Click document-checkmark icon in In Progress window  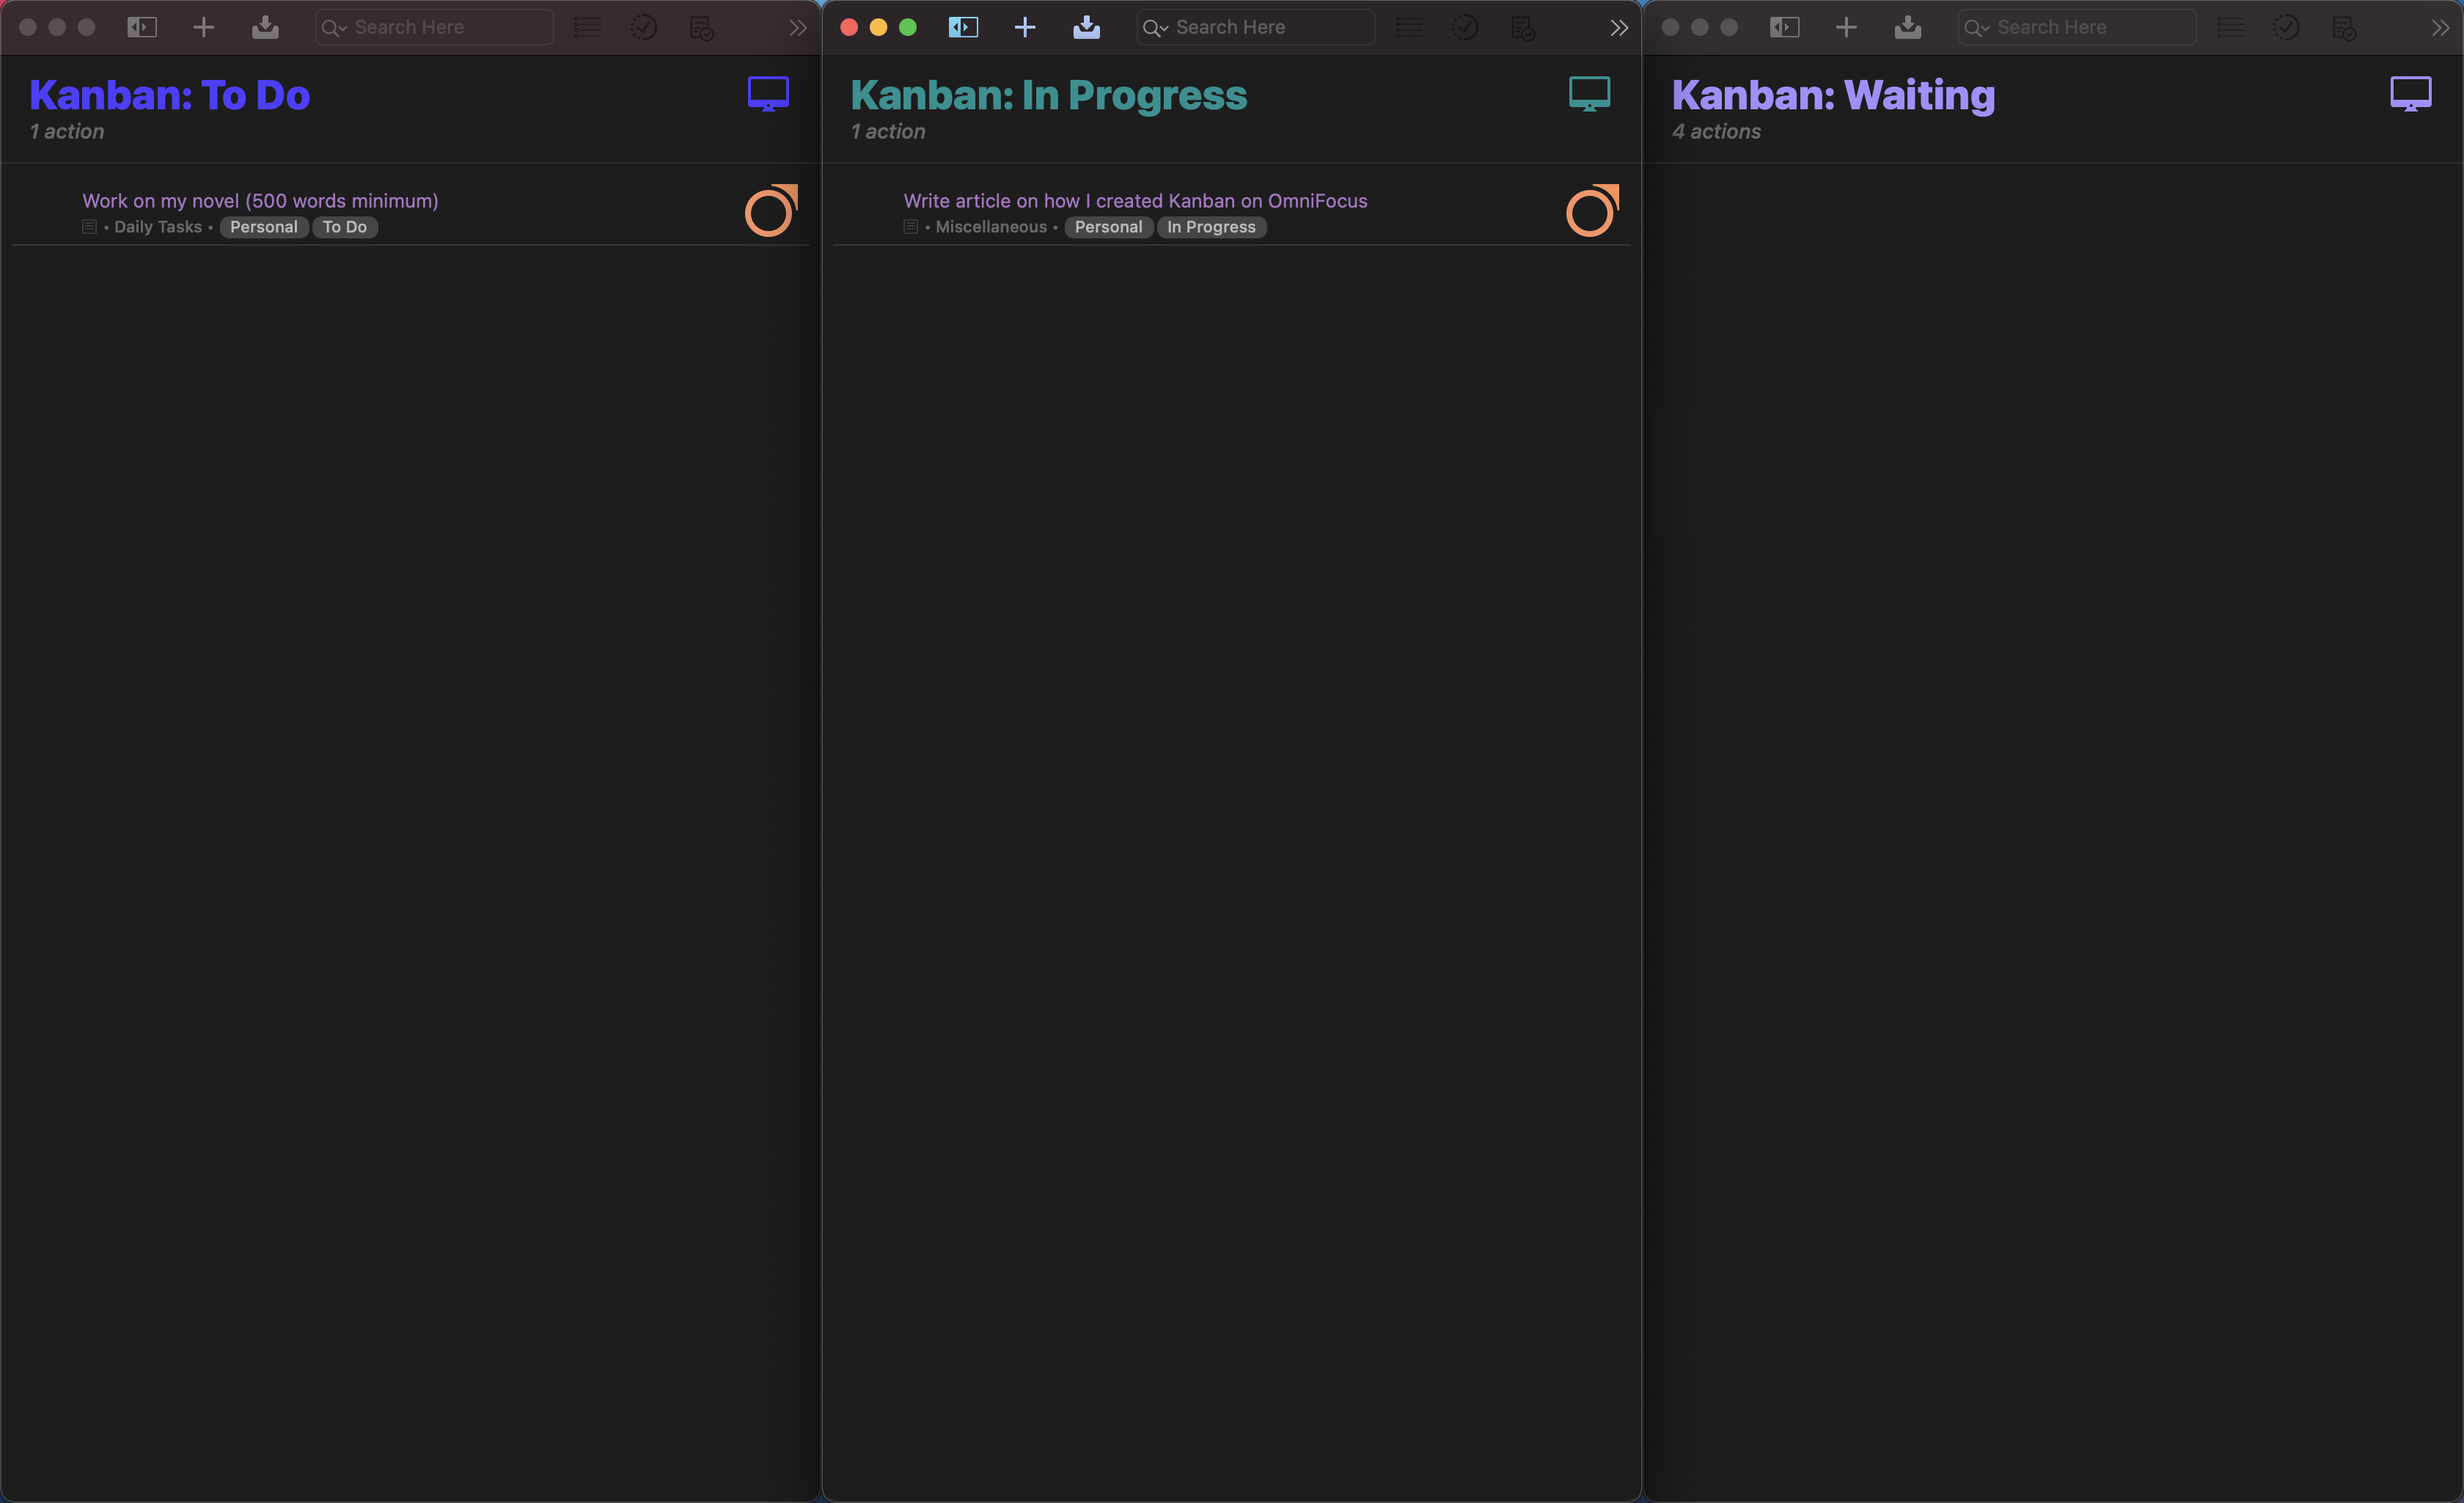[1523, 28]
